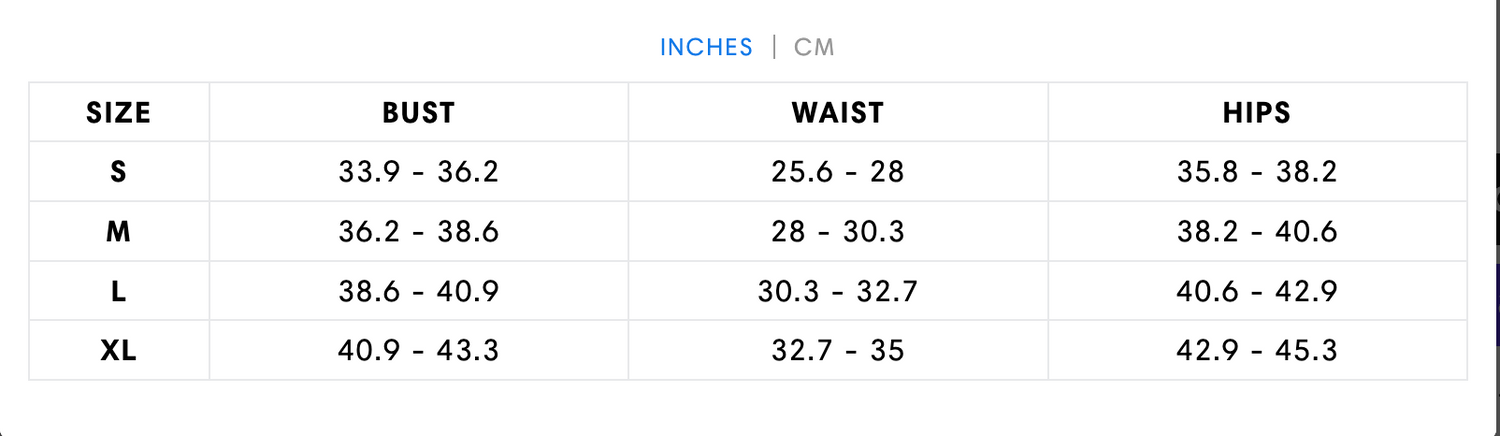
Task: Click hips value 35.8 - 38.2
Action: pos(1257,172)
